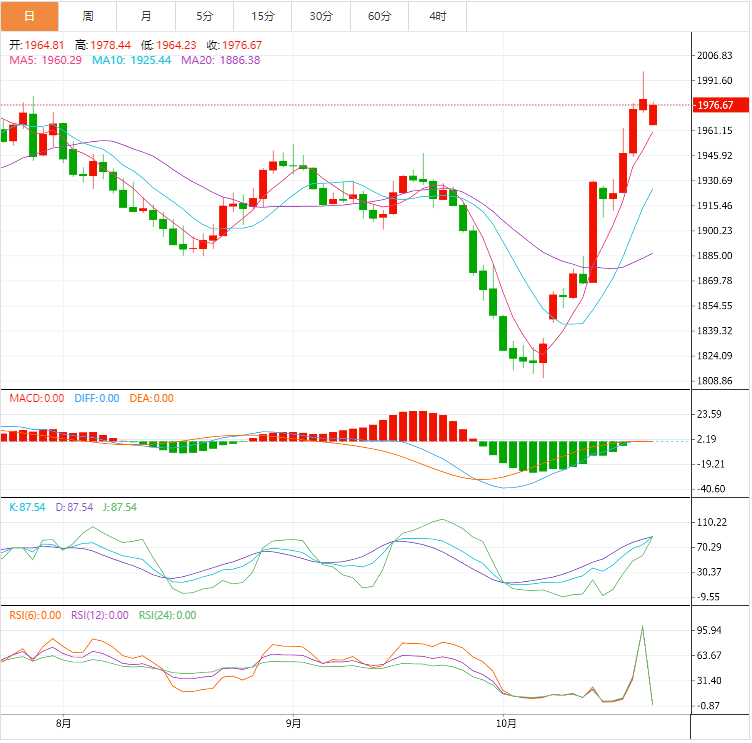Click the RSI(6) indicator label
The image size is (752, 743).
point(35,615)
